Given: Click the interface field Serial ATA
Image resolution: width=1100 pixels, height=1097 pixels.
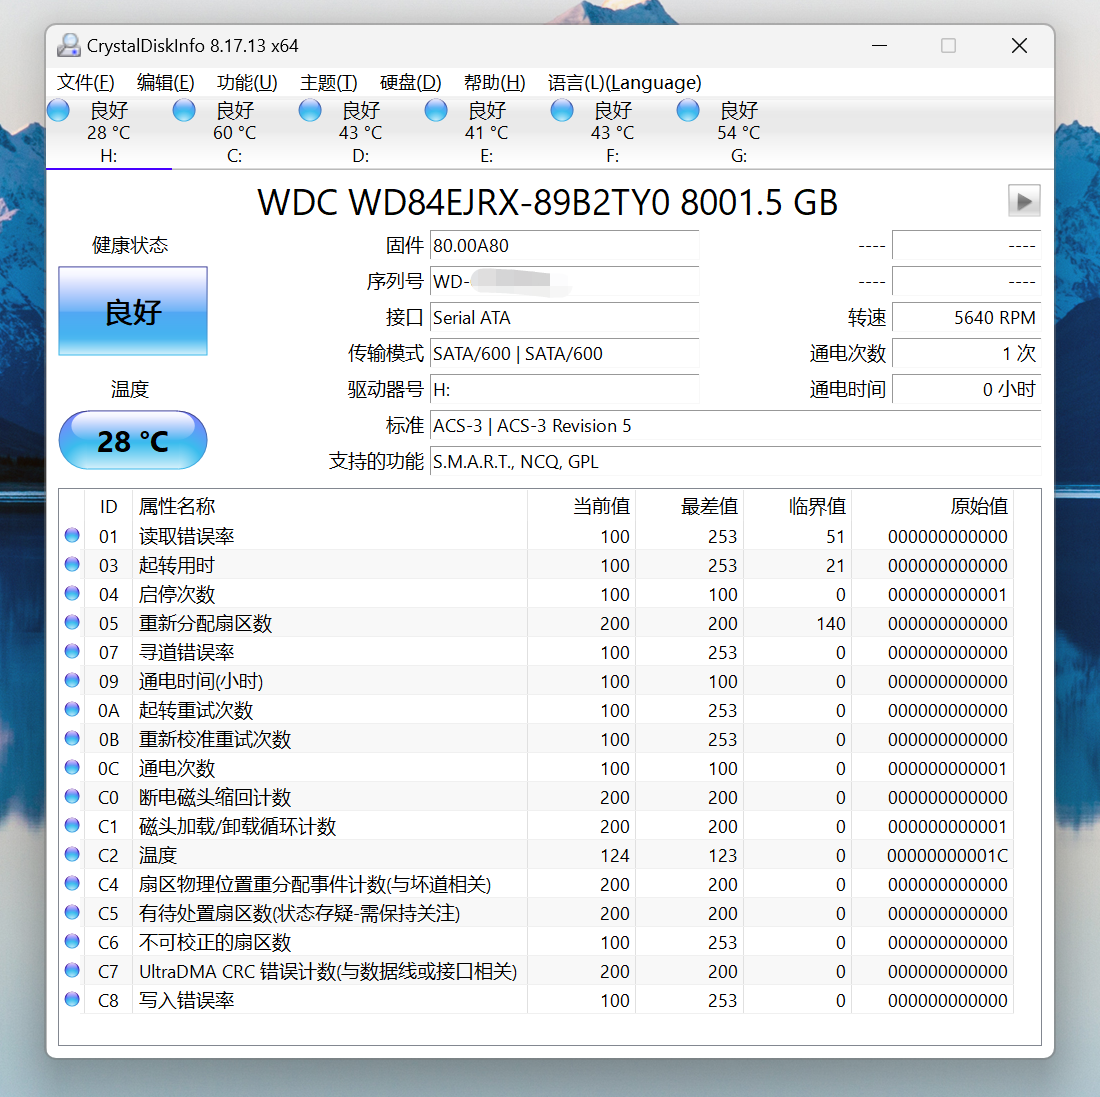Looking at the screenshot, I should click(x=564, y=318).
